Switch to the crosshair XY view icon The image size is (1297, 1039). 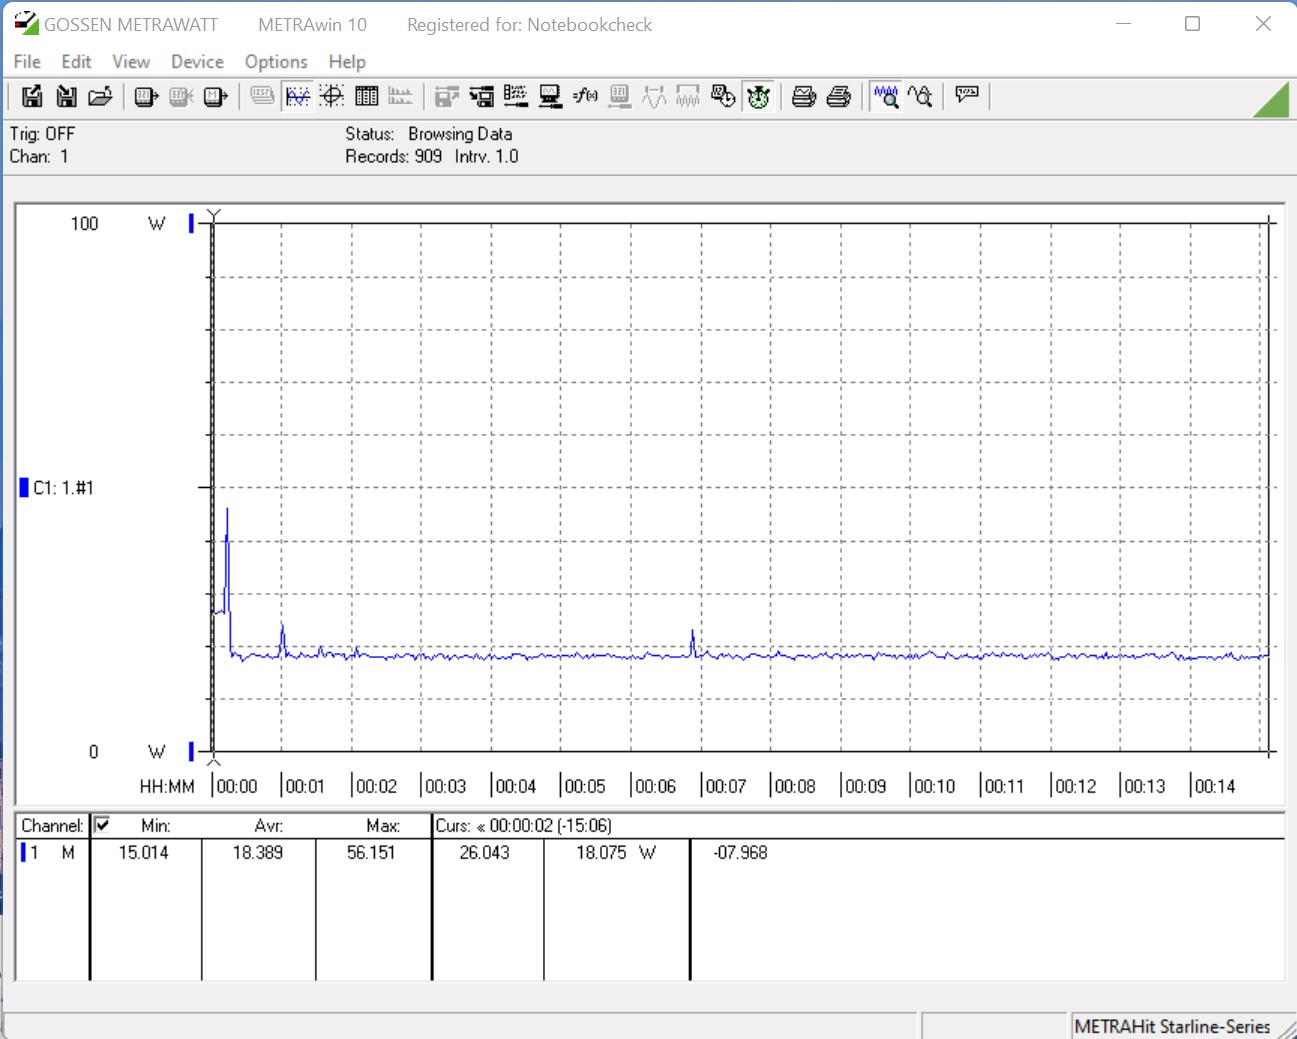pos(332,96)
